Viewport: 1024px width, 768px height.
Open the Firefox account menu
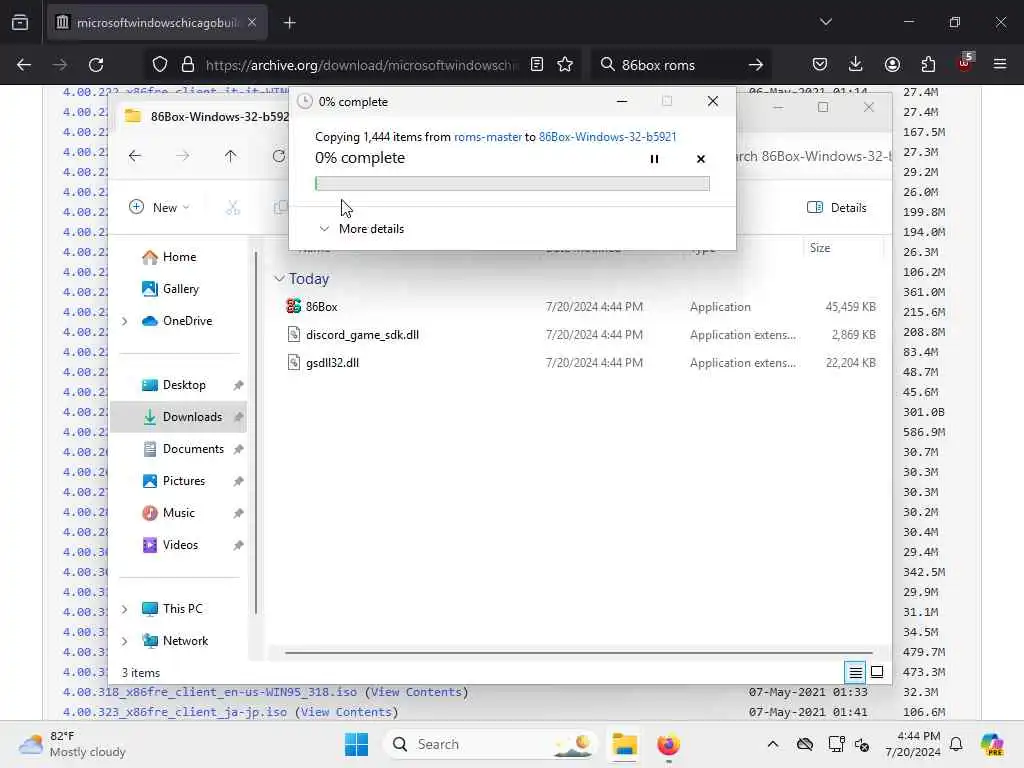892,65
